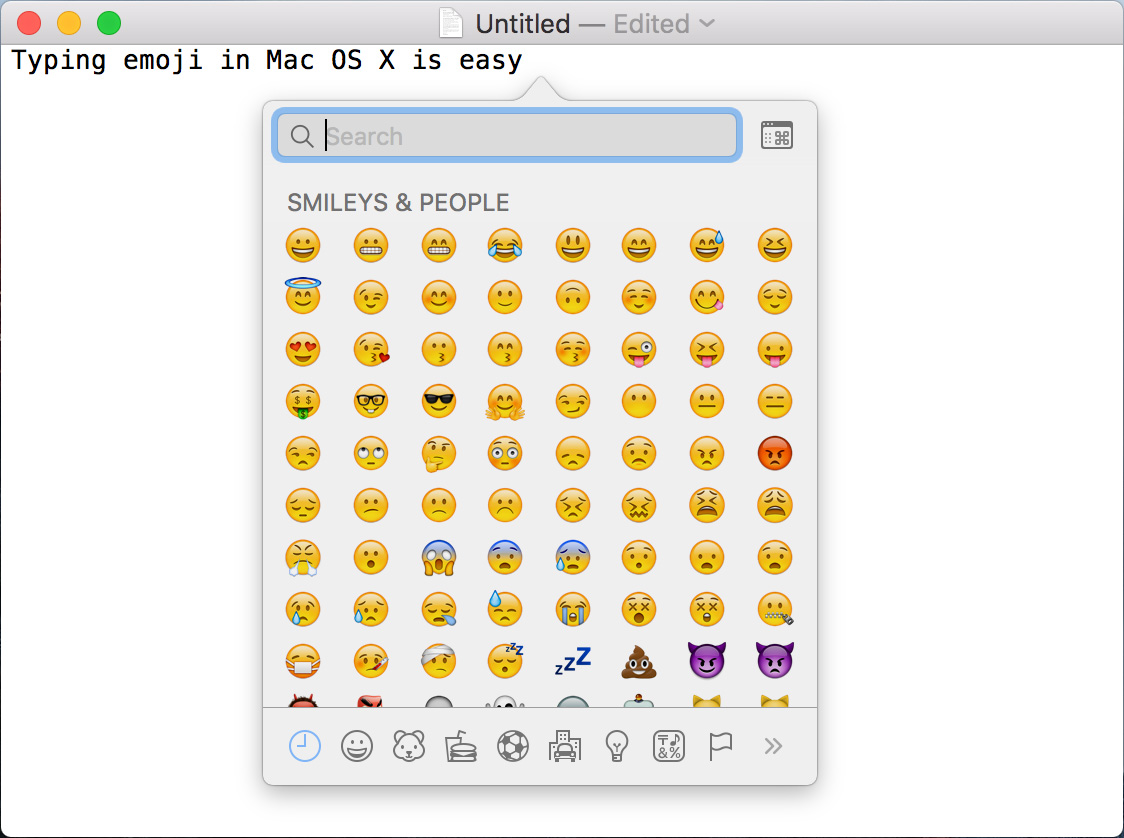The height and width of the screenshot is (838, 1124).
Task: Select the pile of poo emoji
Action: 640,661
